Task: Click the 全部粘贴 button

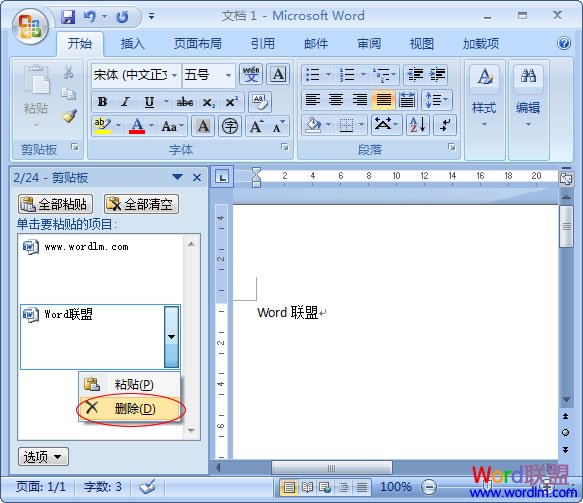Action: (55, 204)
